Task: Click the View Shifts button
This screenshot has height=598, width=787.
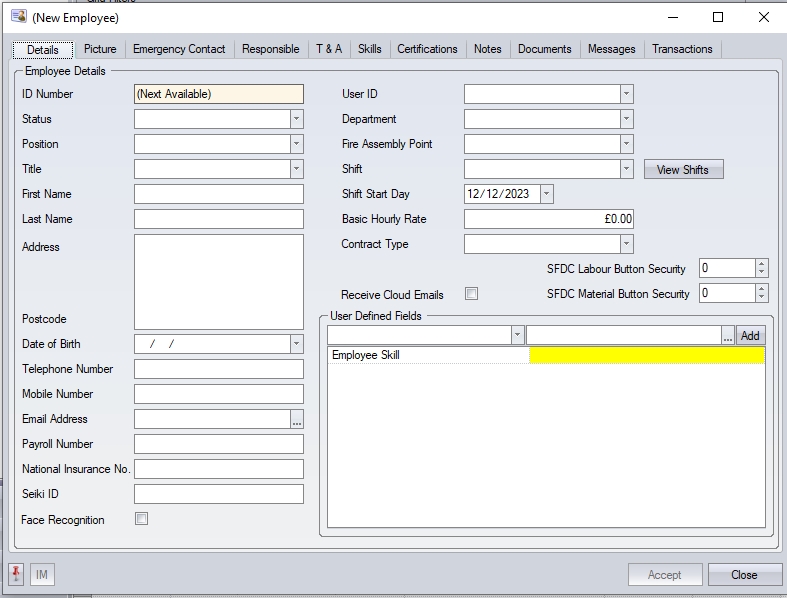Action: point(682,170)
